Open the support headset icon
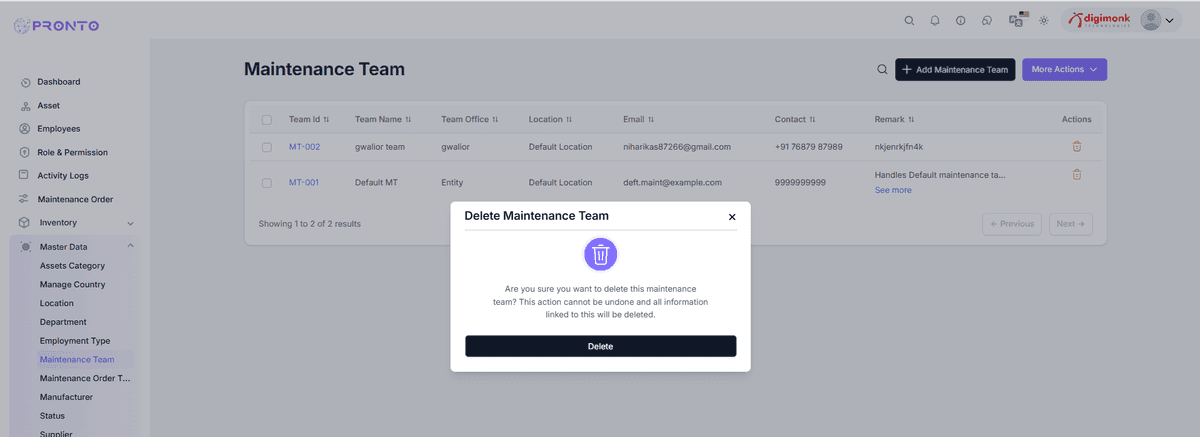The height and width of the screenshot is (437, 1200). pos(987,20)
